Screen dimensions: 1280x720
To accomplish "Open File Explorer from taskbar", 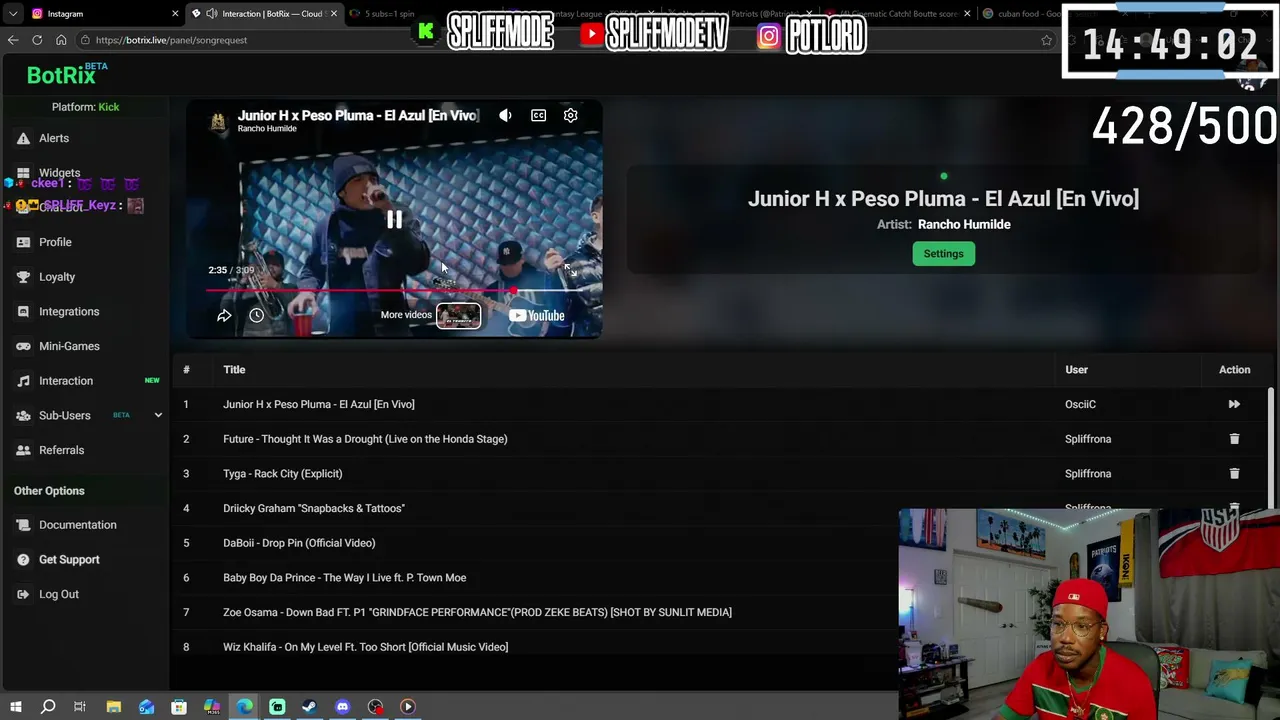I will coord(114,707).
